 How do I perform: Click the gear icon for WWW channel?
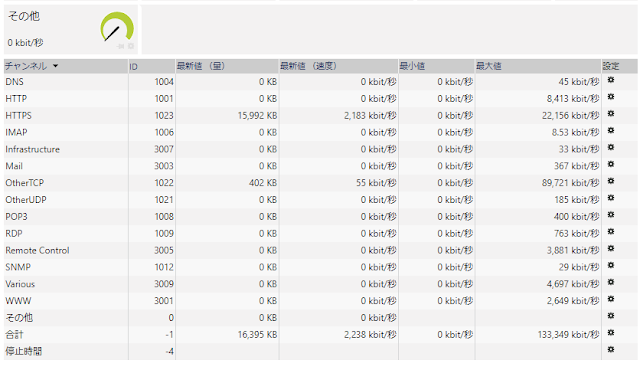tap(611, 299)
